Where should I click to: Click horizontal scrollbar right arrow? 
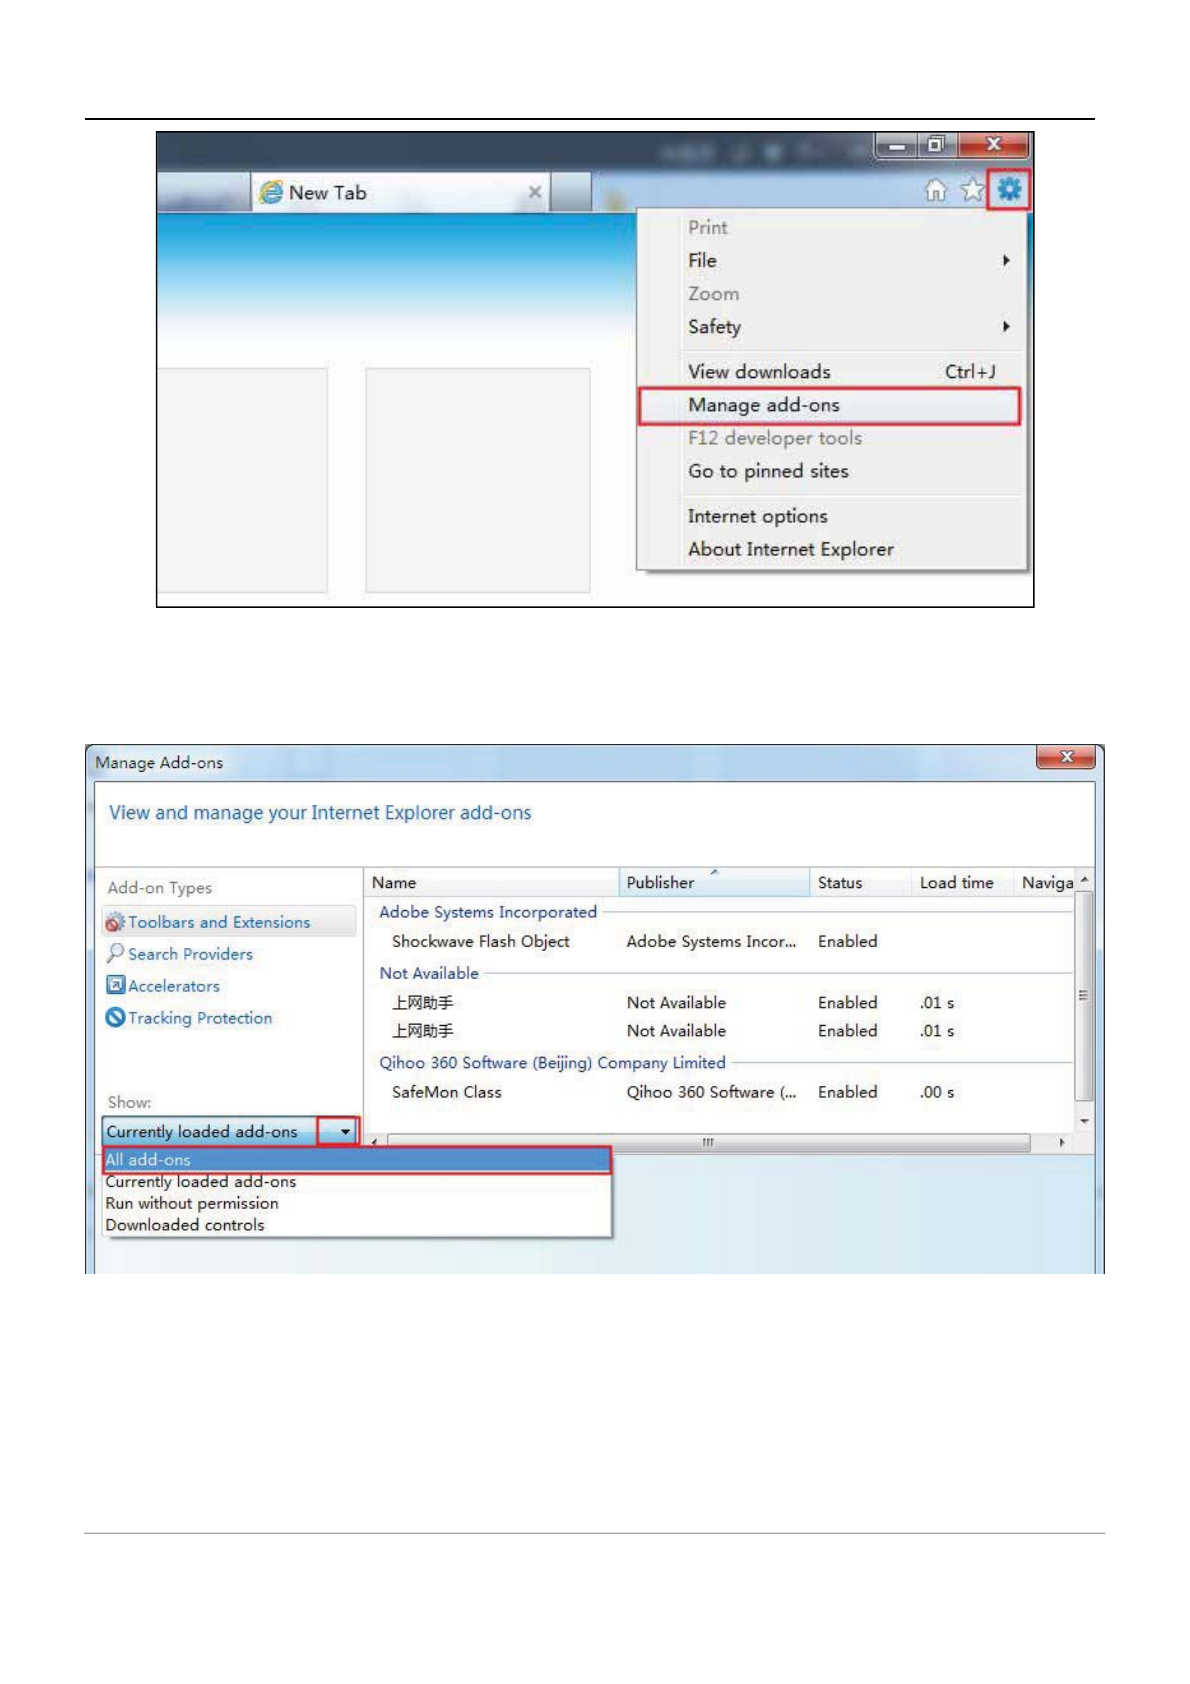point(1061,1142)
